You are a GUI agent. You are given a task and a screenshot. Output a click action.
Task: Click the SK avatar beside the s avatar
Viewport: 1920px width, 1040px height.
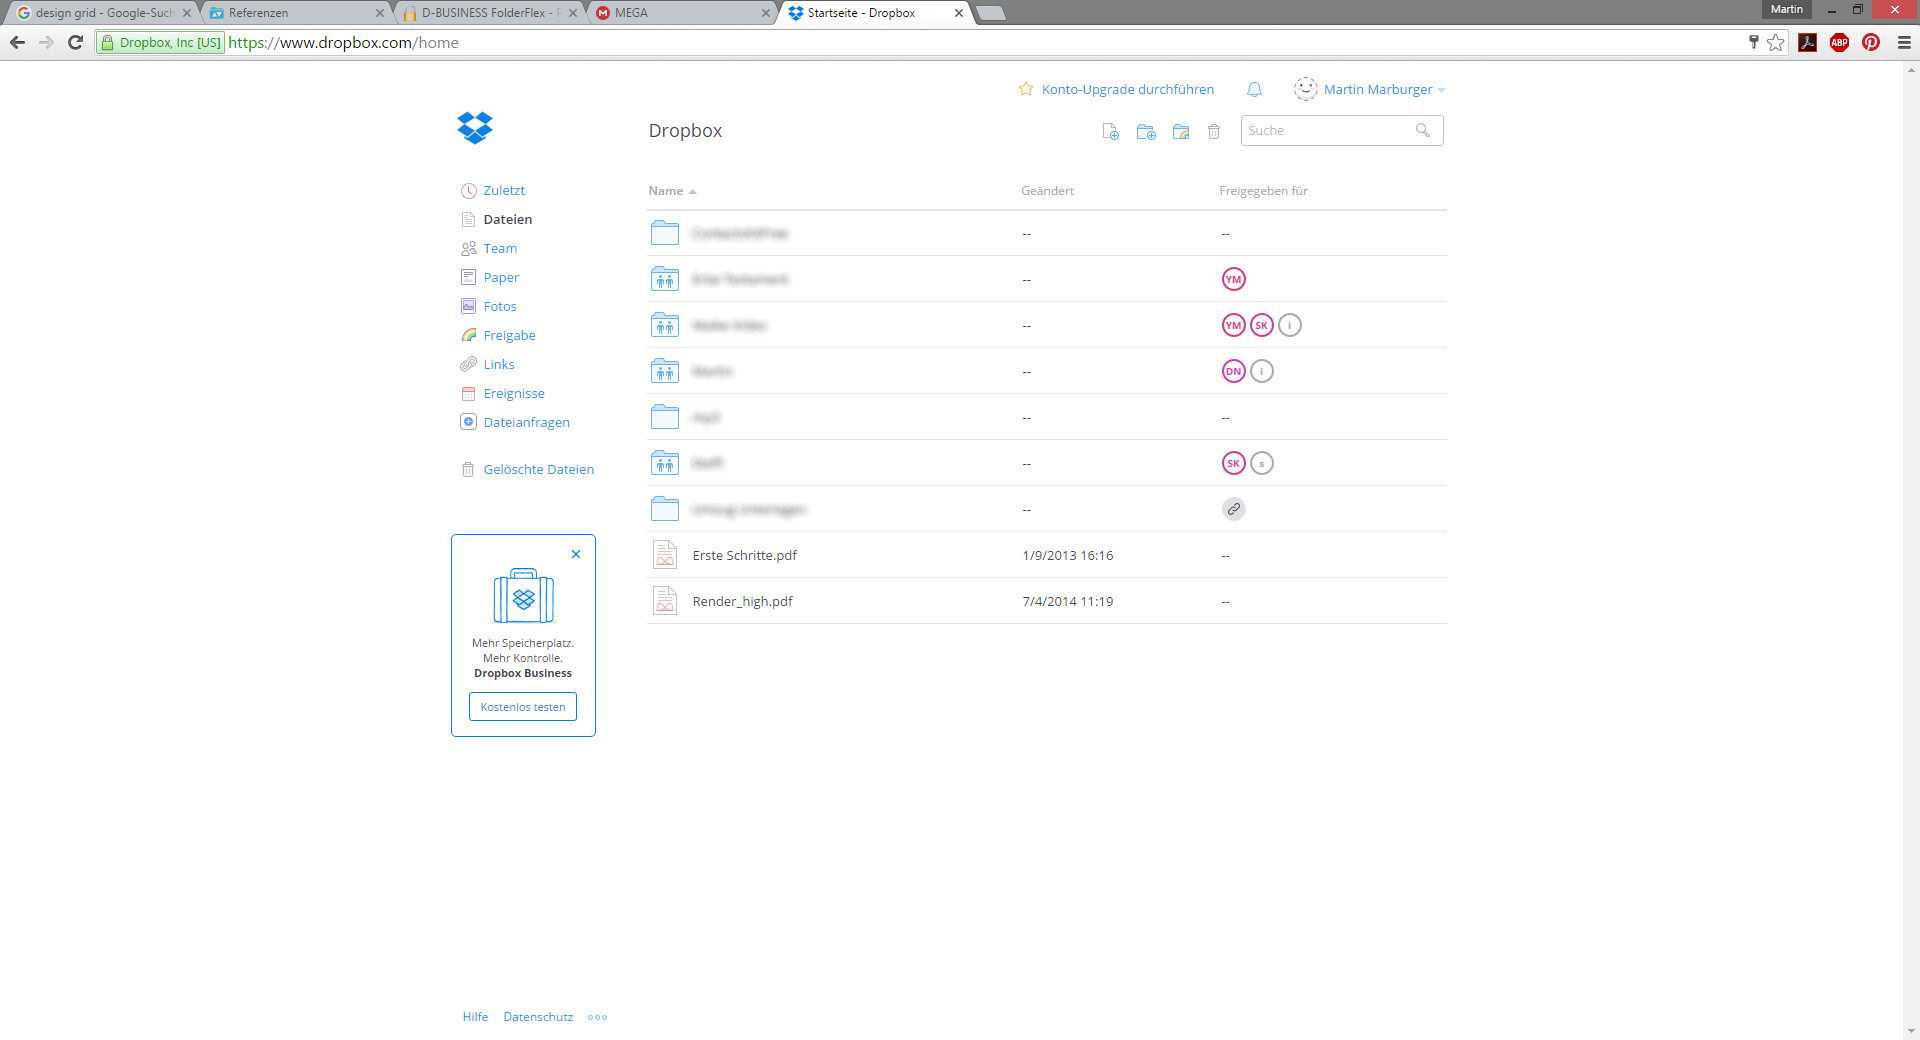[1234, 463]
